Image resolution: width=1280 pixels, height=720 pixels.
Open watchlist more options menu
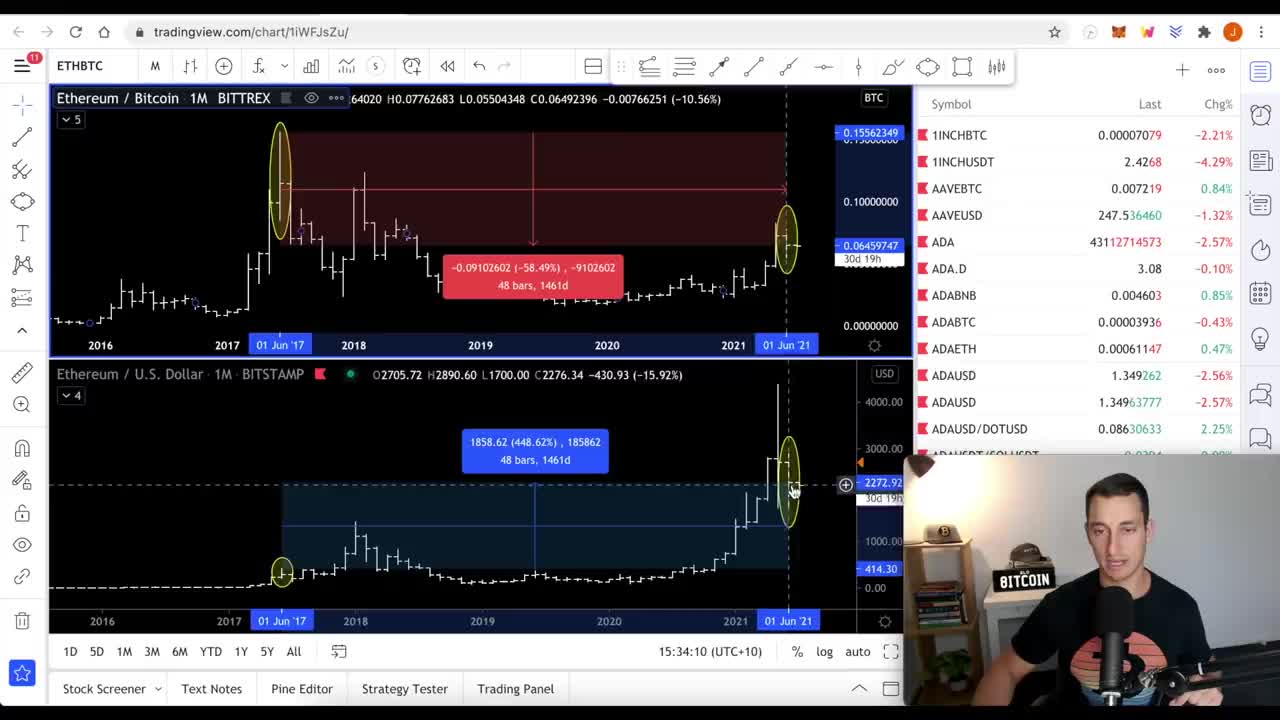tap(1216, 70)
